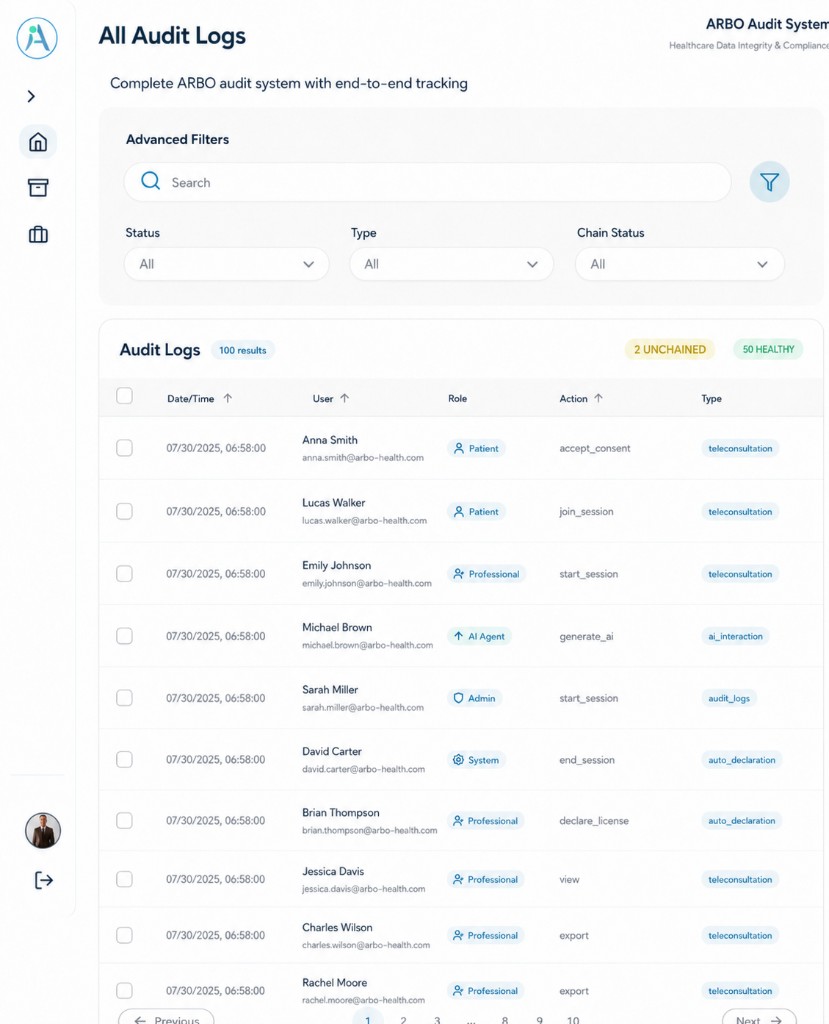Go to the Previous page
829x1024 pixels.
coord(167,1017)
